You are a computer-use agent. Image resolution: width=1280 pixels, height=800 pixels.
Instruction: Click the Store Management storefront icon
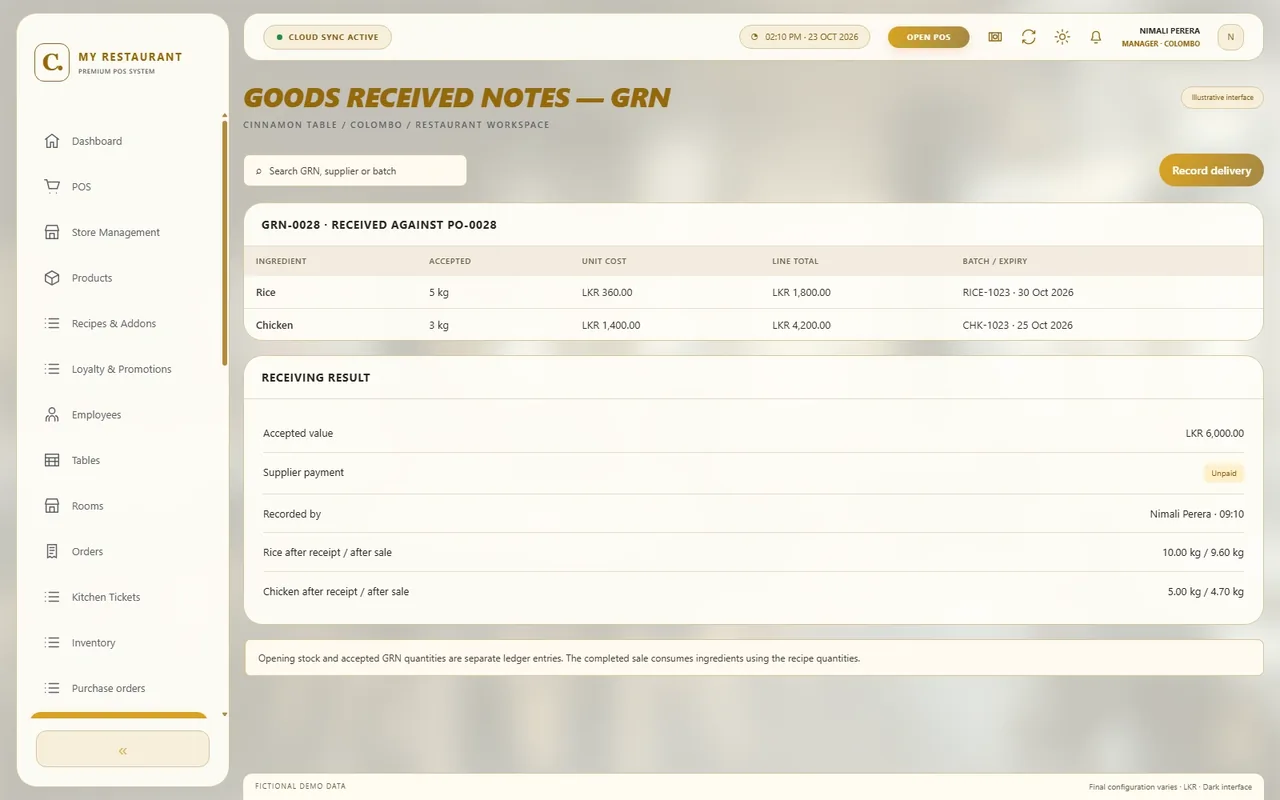click(x=52, y=232)
